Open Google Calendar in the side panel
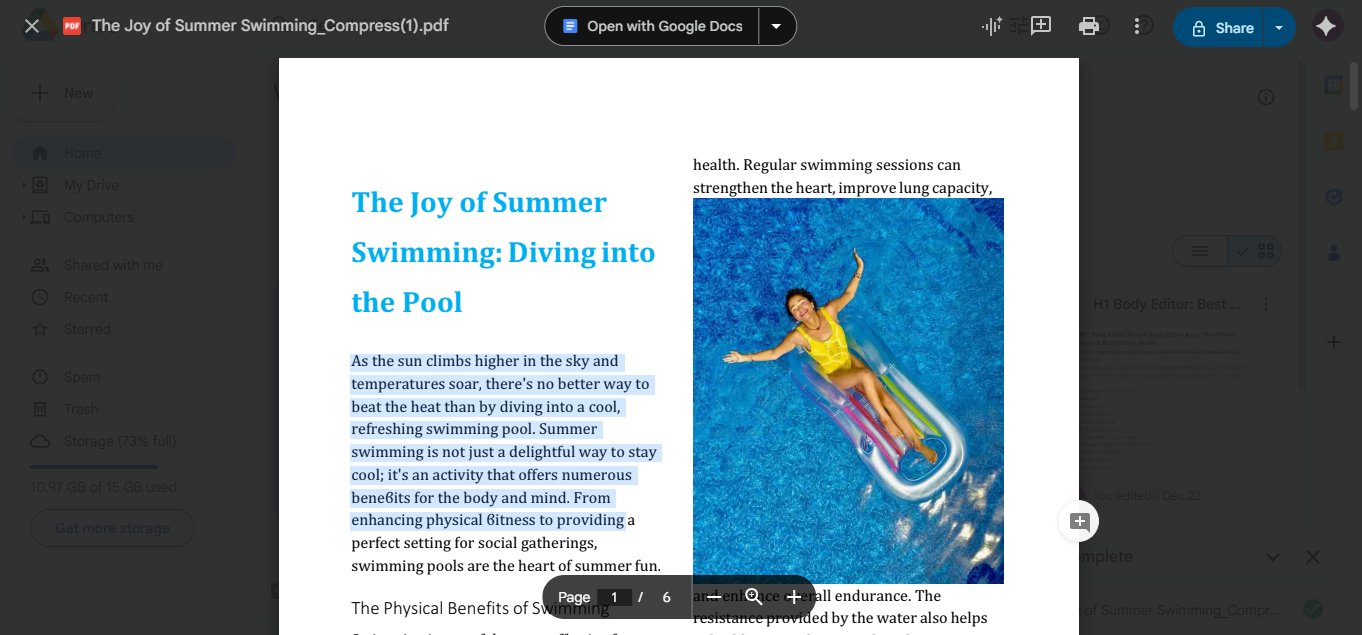1362x635 pixels. [x=1334, y=86]
